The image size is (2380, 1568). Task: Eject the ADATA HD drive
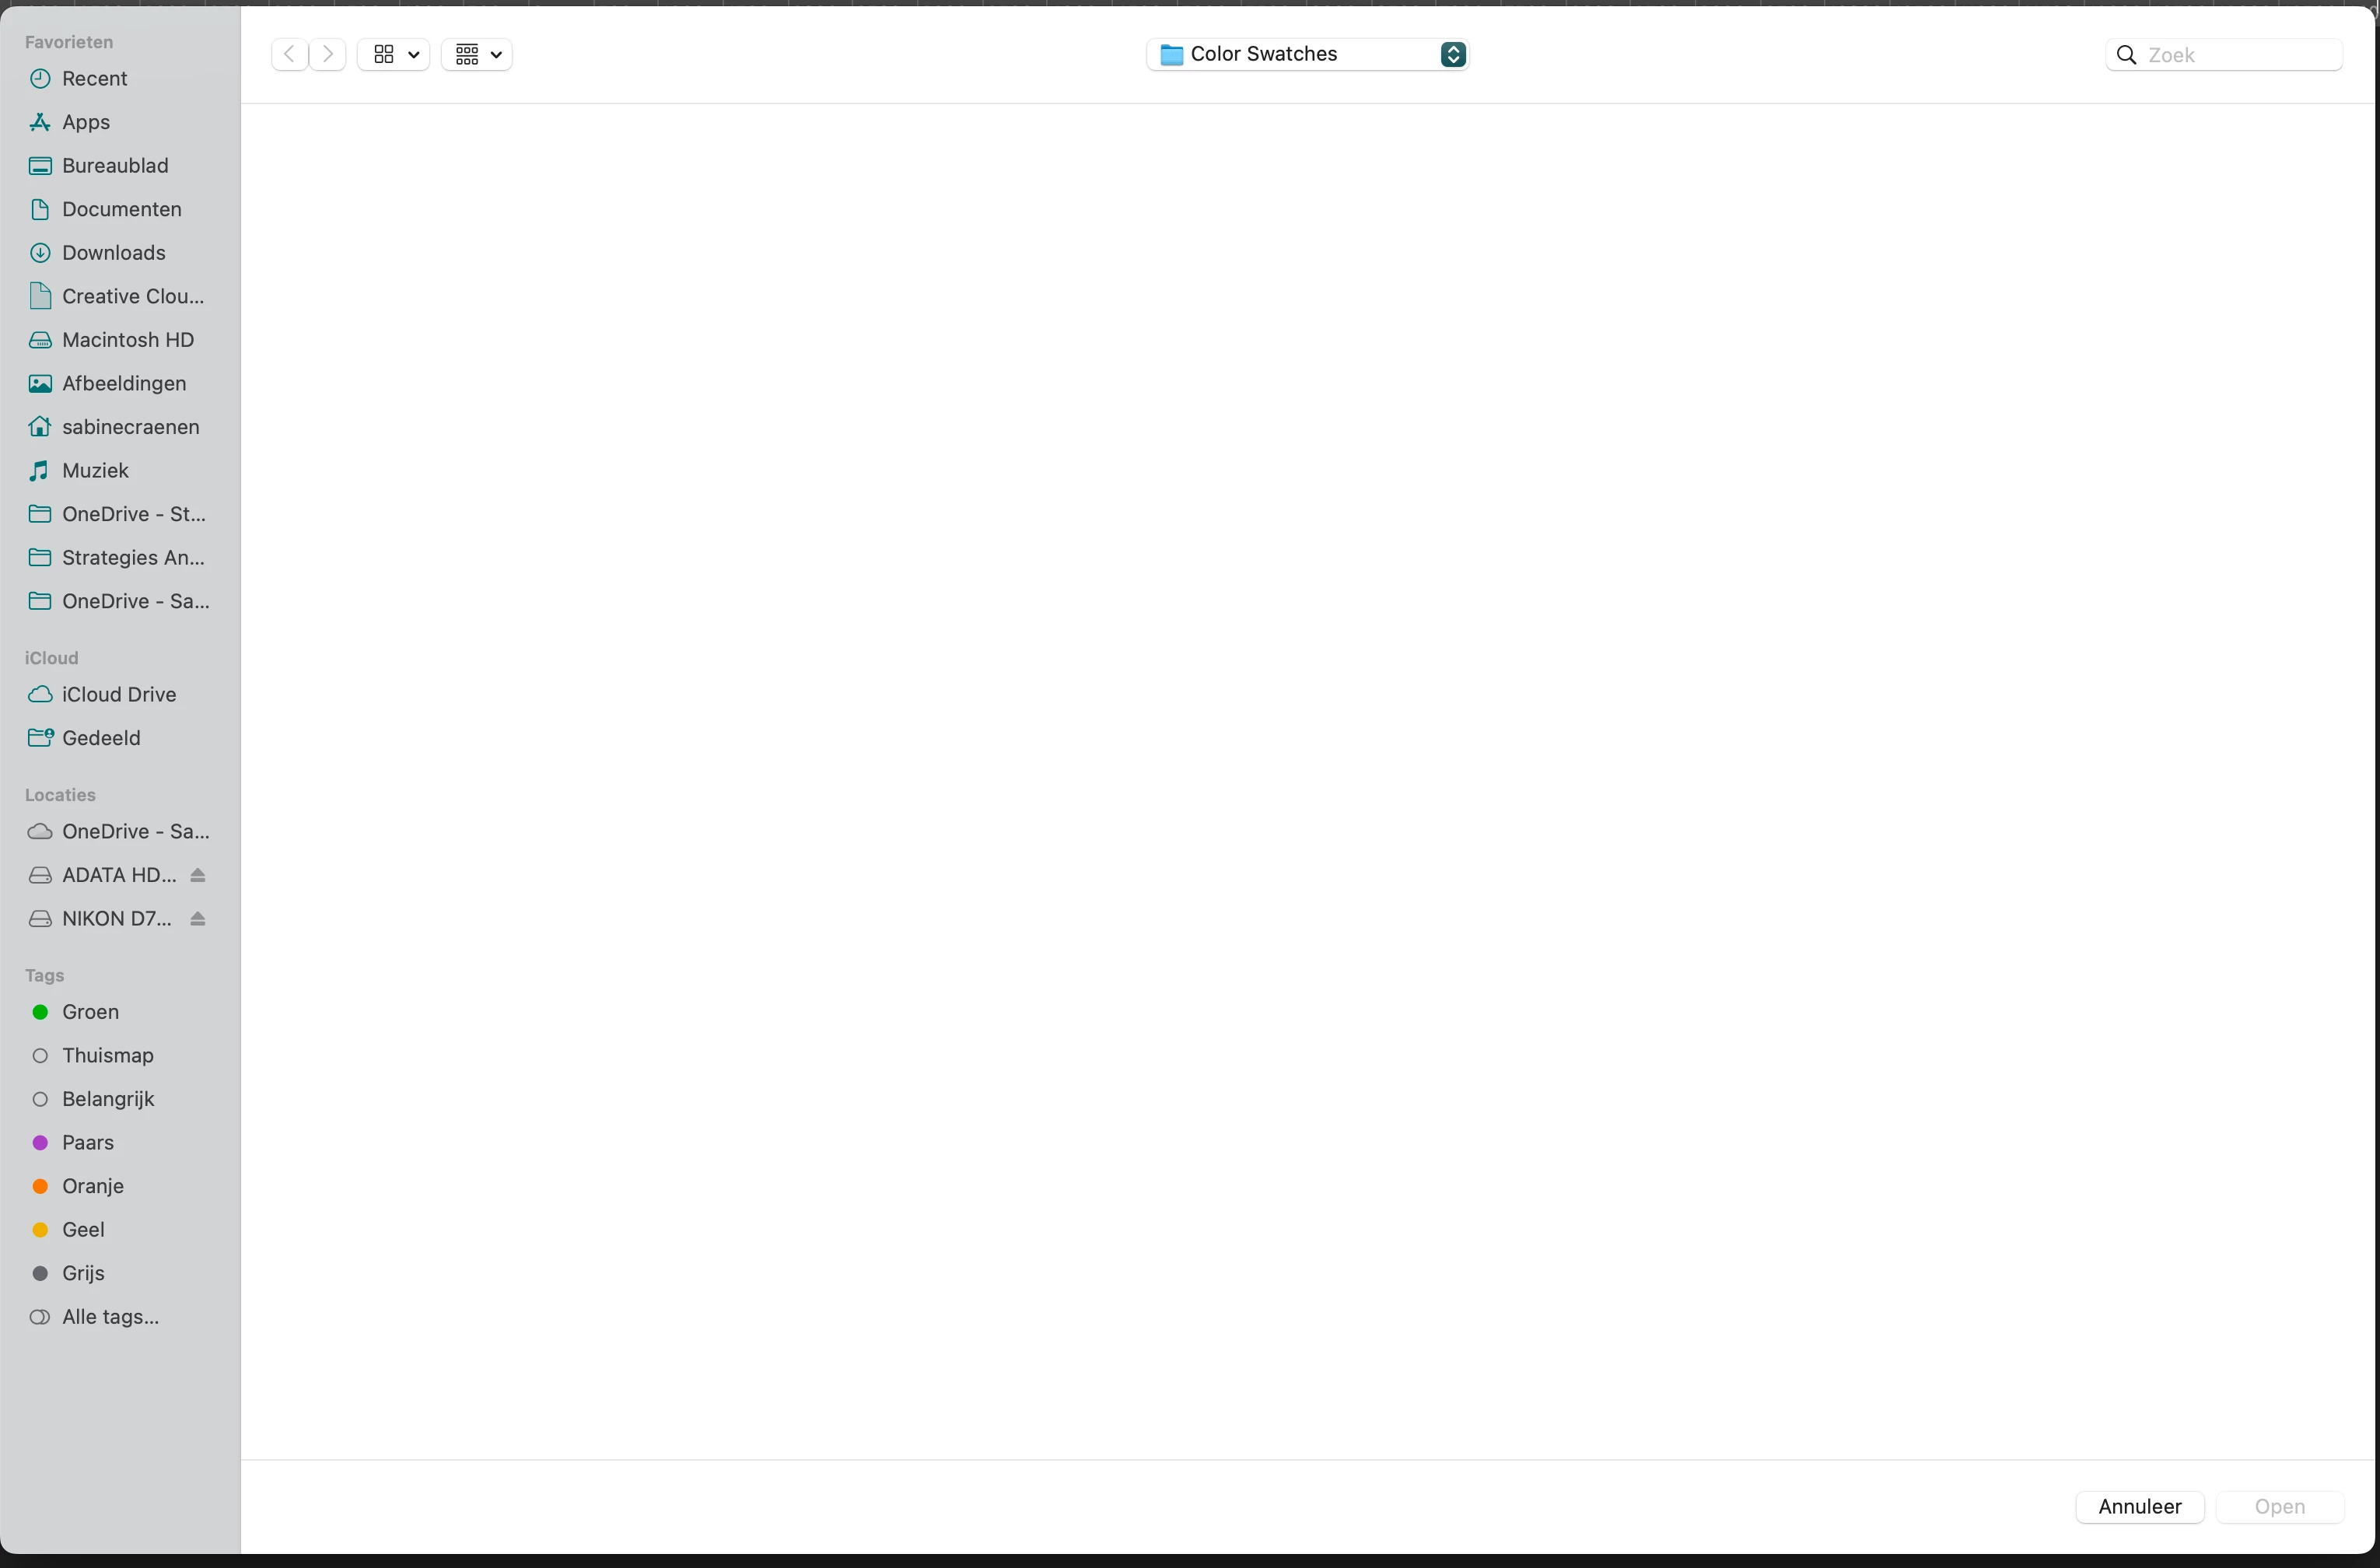[x=198, y=875]
